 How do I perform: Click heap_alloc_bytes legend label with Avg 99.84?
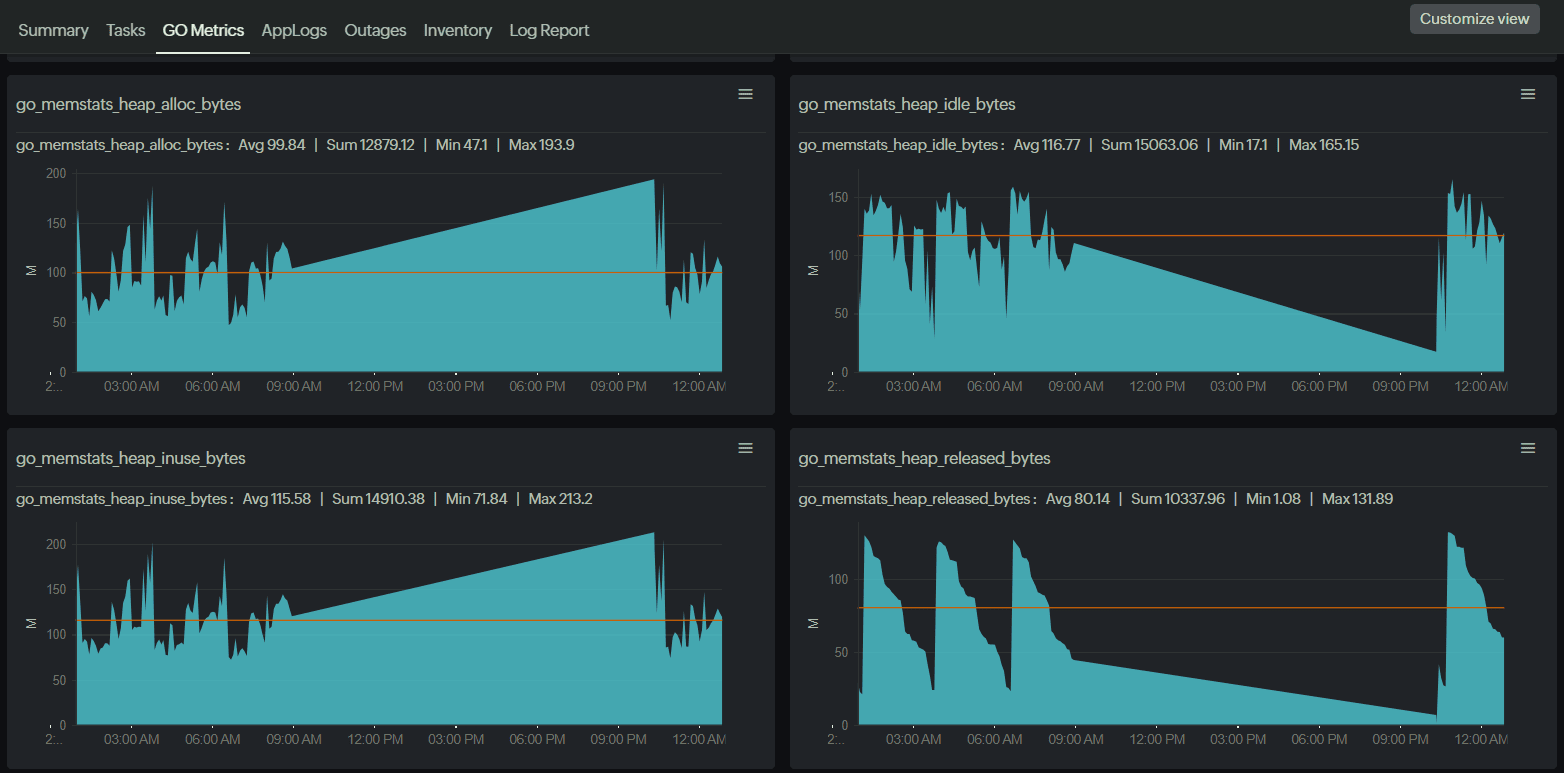pos(123,145)
